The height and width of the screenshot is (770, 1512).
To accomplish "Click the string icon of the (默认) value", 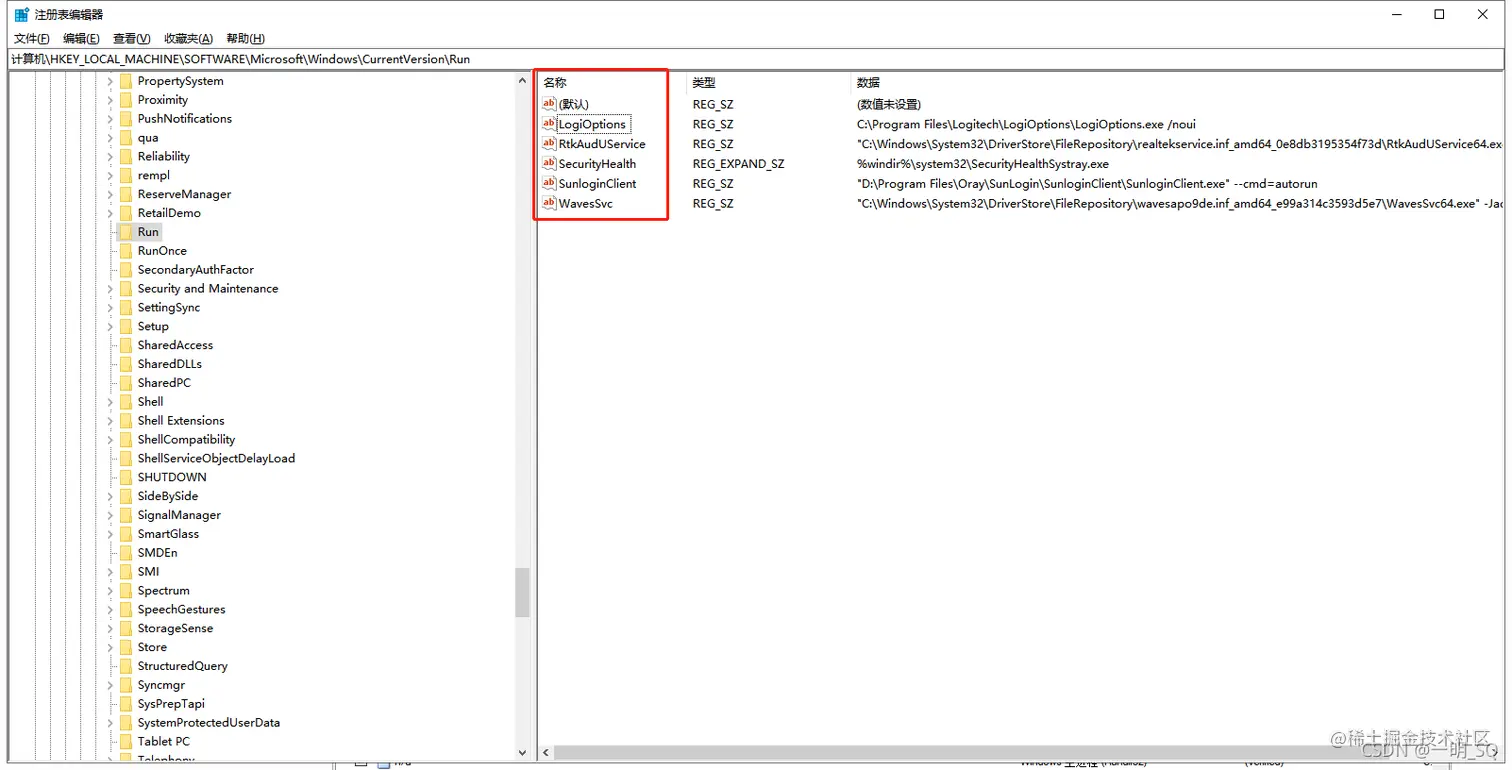I will pyautogui.click(x=549, y=104).
